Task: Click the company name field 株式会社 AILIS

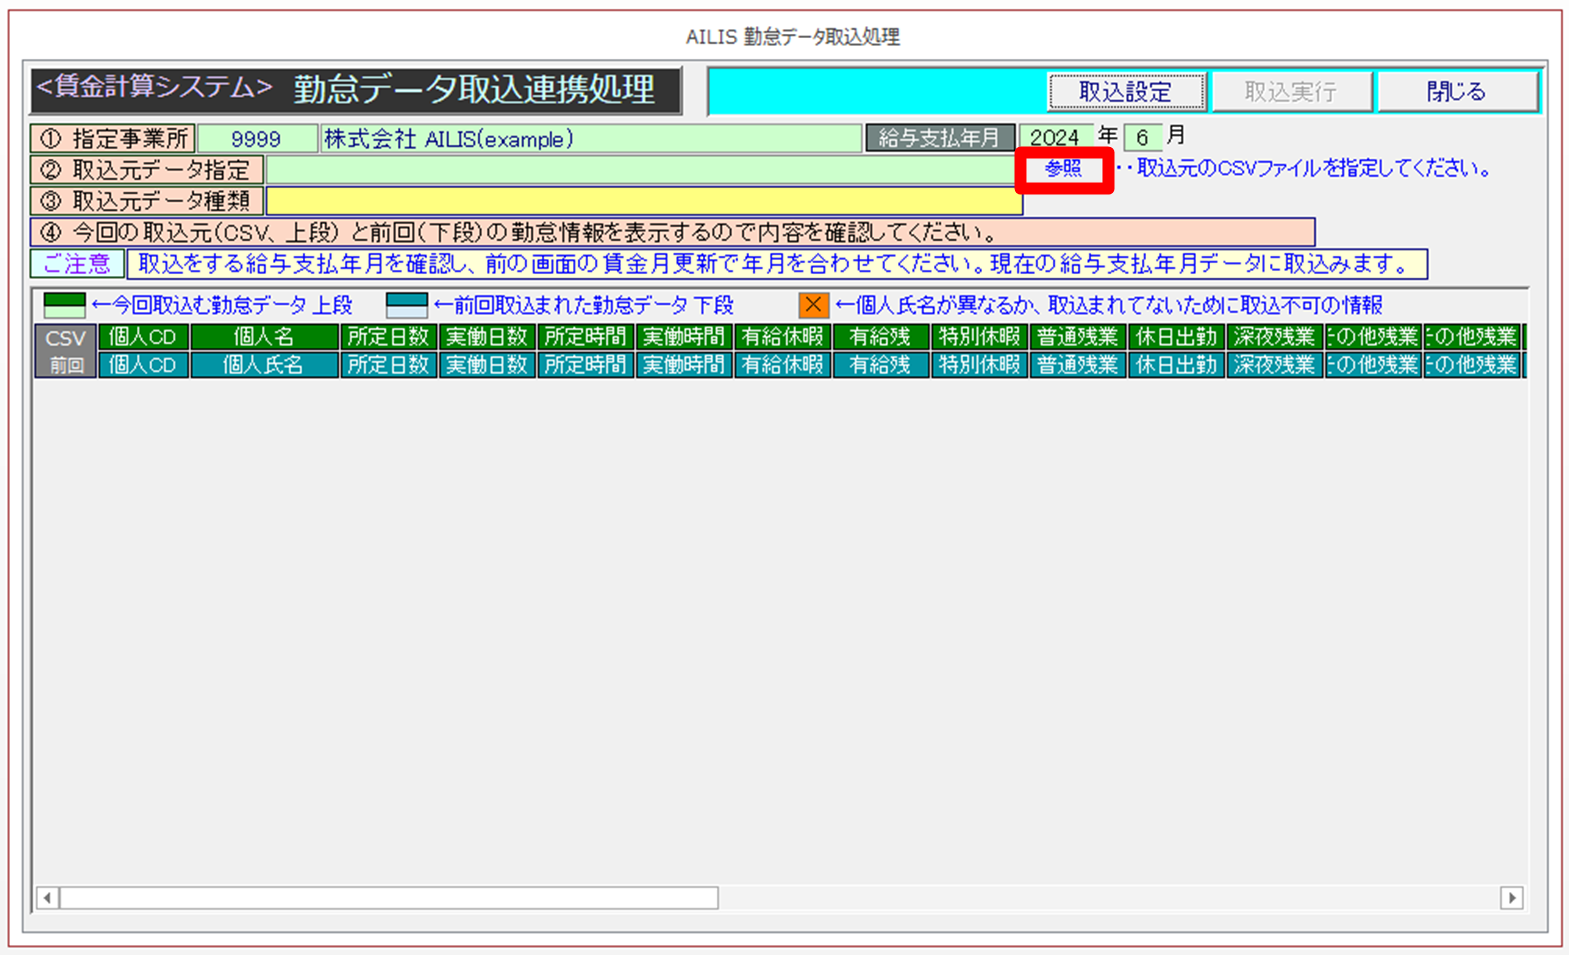Action: (590, 139)
